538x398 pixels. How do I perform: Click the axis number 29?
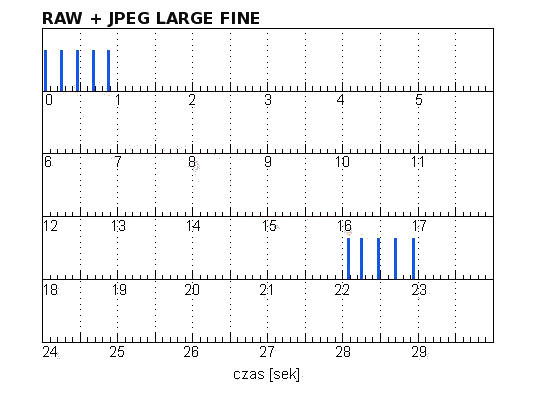pos(419,352)
